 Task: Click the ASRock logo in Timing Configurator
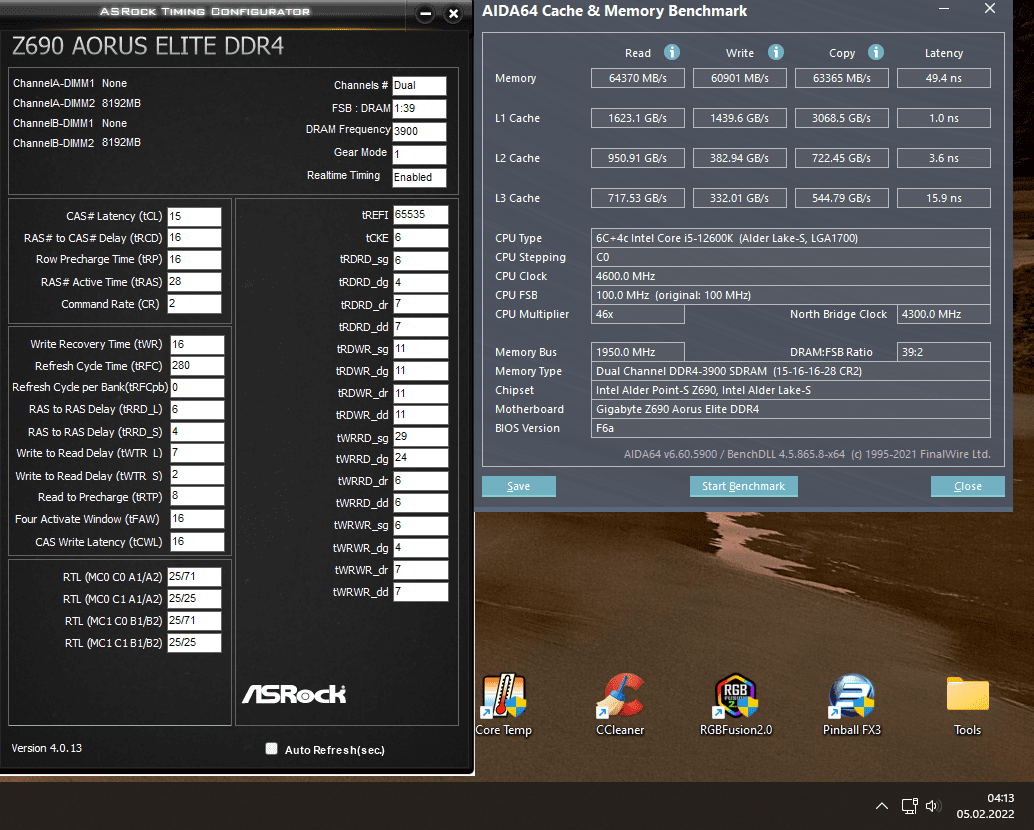coord(294,694)
